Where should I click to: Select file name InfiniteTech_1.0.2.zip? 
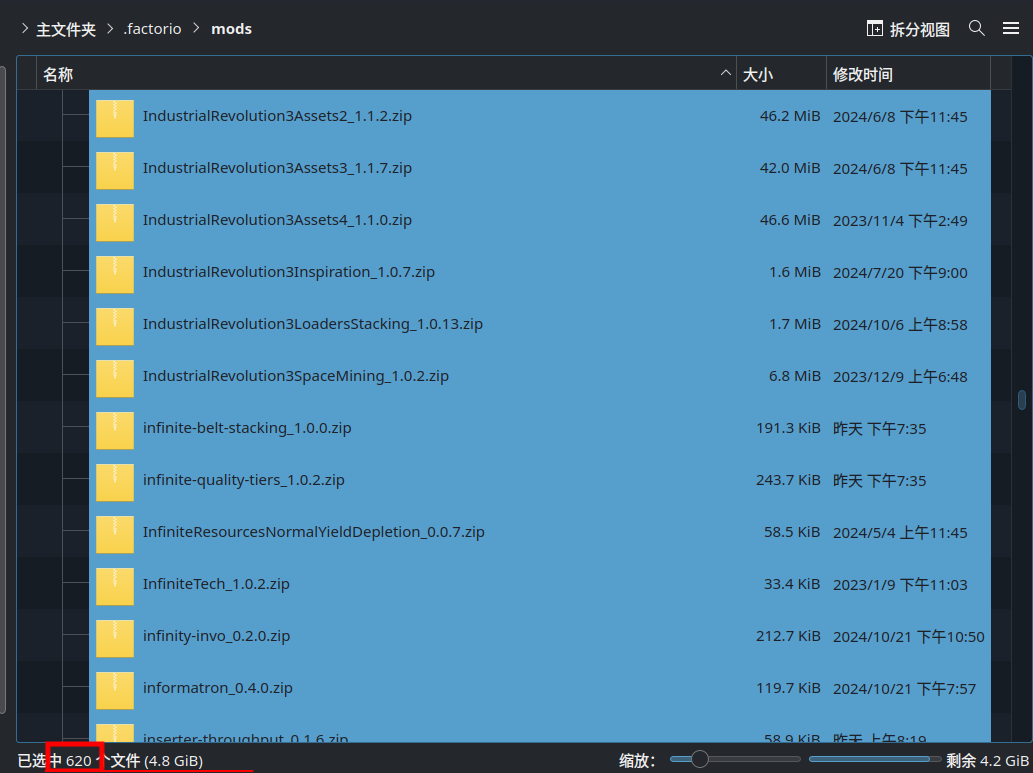coord(216,585)
